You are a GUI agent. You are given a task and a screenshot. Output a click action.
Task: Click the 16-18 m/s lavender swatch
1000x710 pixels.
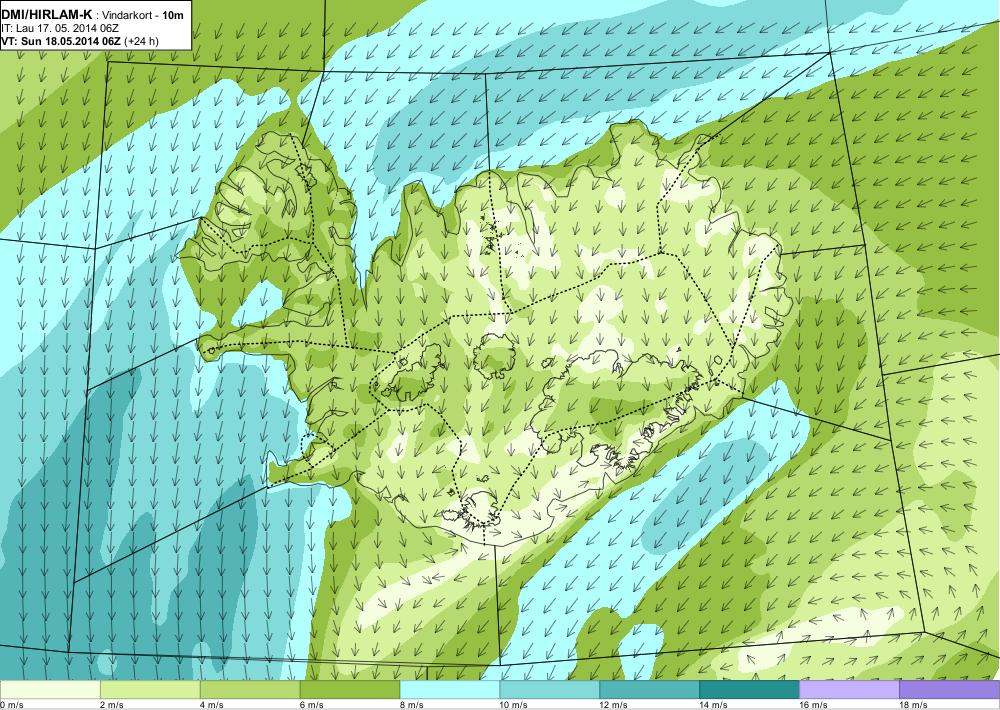click(x=849, y=690)
